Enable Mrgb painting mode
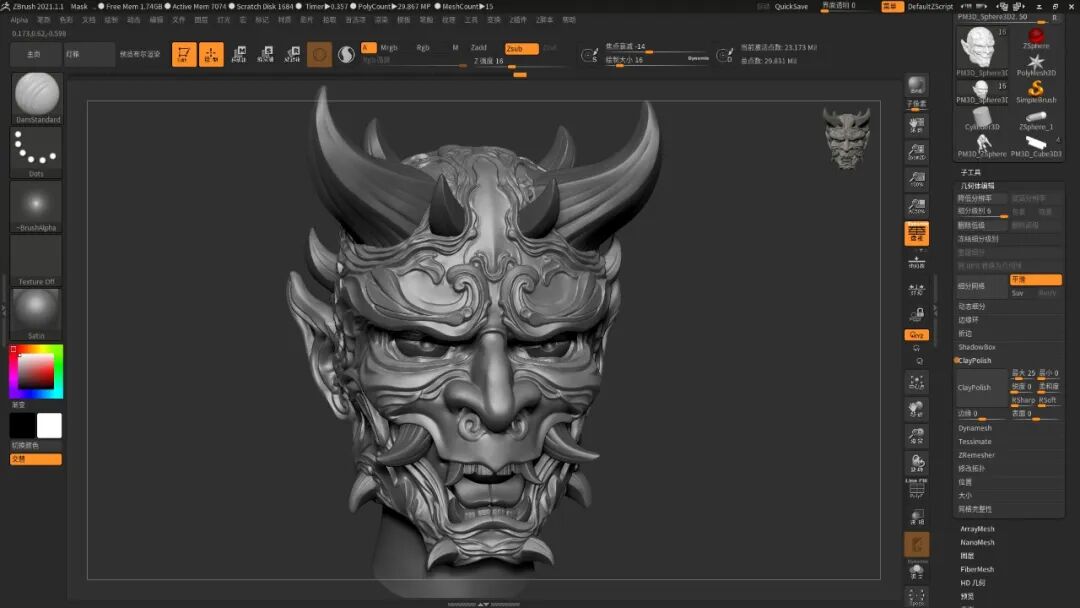The image size is (1080, 608). click(389, 48)
